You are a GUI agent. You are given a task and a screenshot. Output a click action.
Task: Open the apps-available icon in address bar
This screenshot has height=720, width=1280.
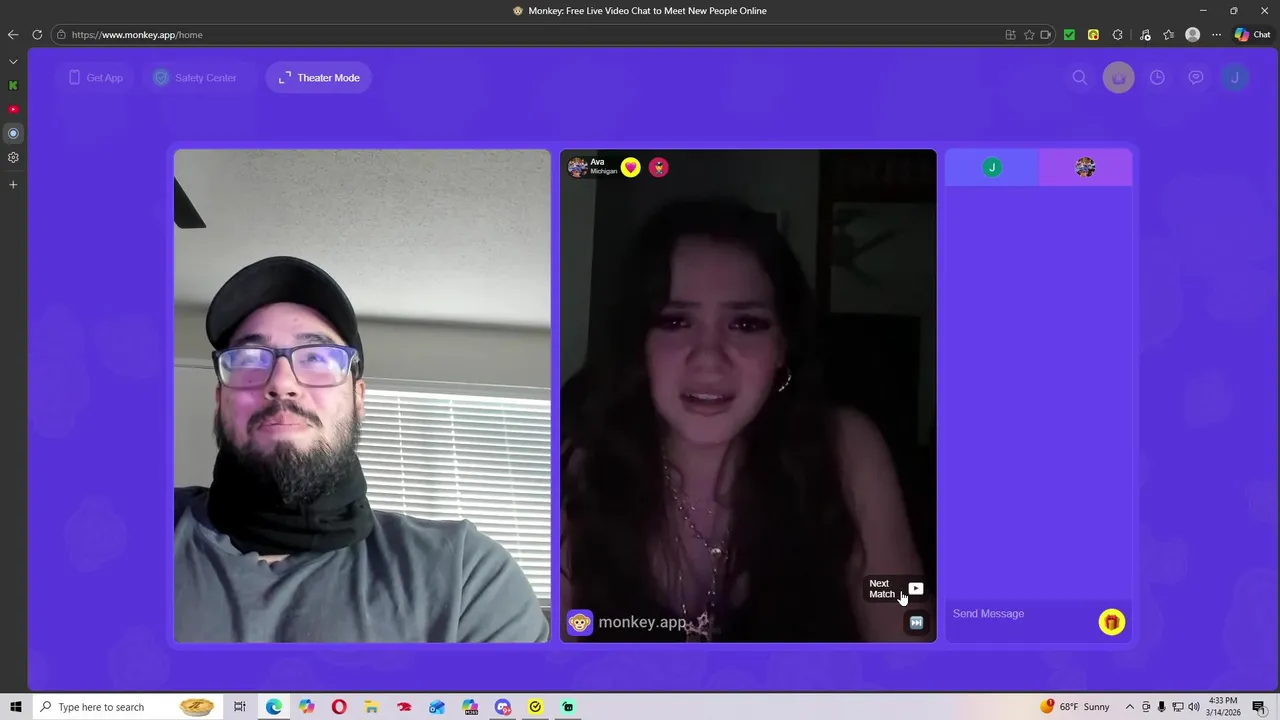coord(1010,35)
